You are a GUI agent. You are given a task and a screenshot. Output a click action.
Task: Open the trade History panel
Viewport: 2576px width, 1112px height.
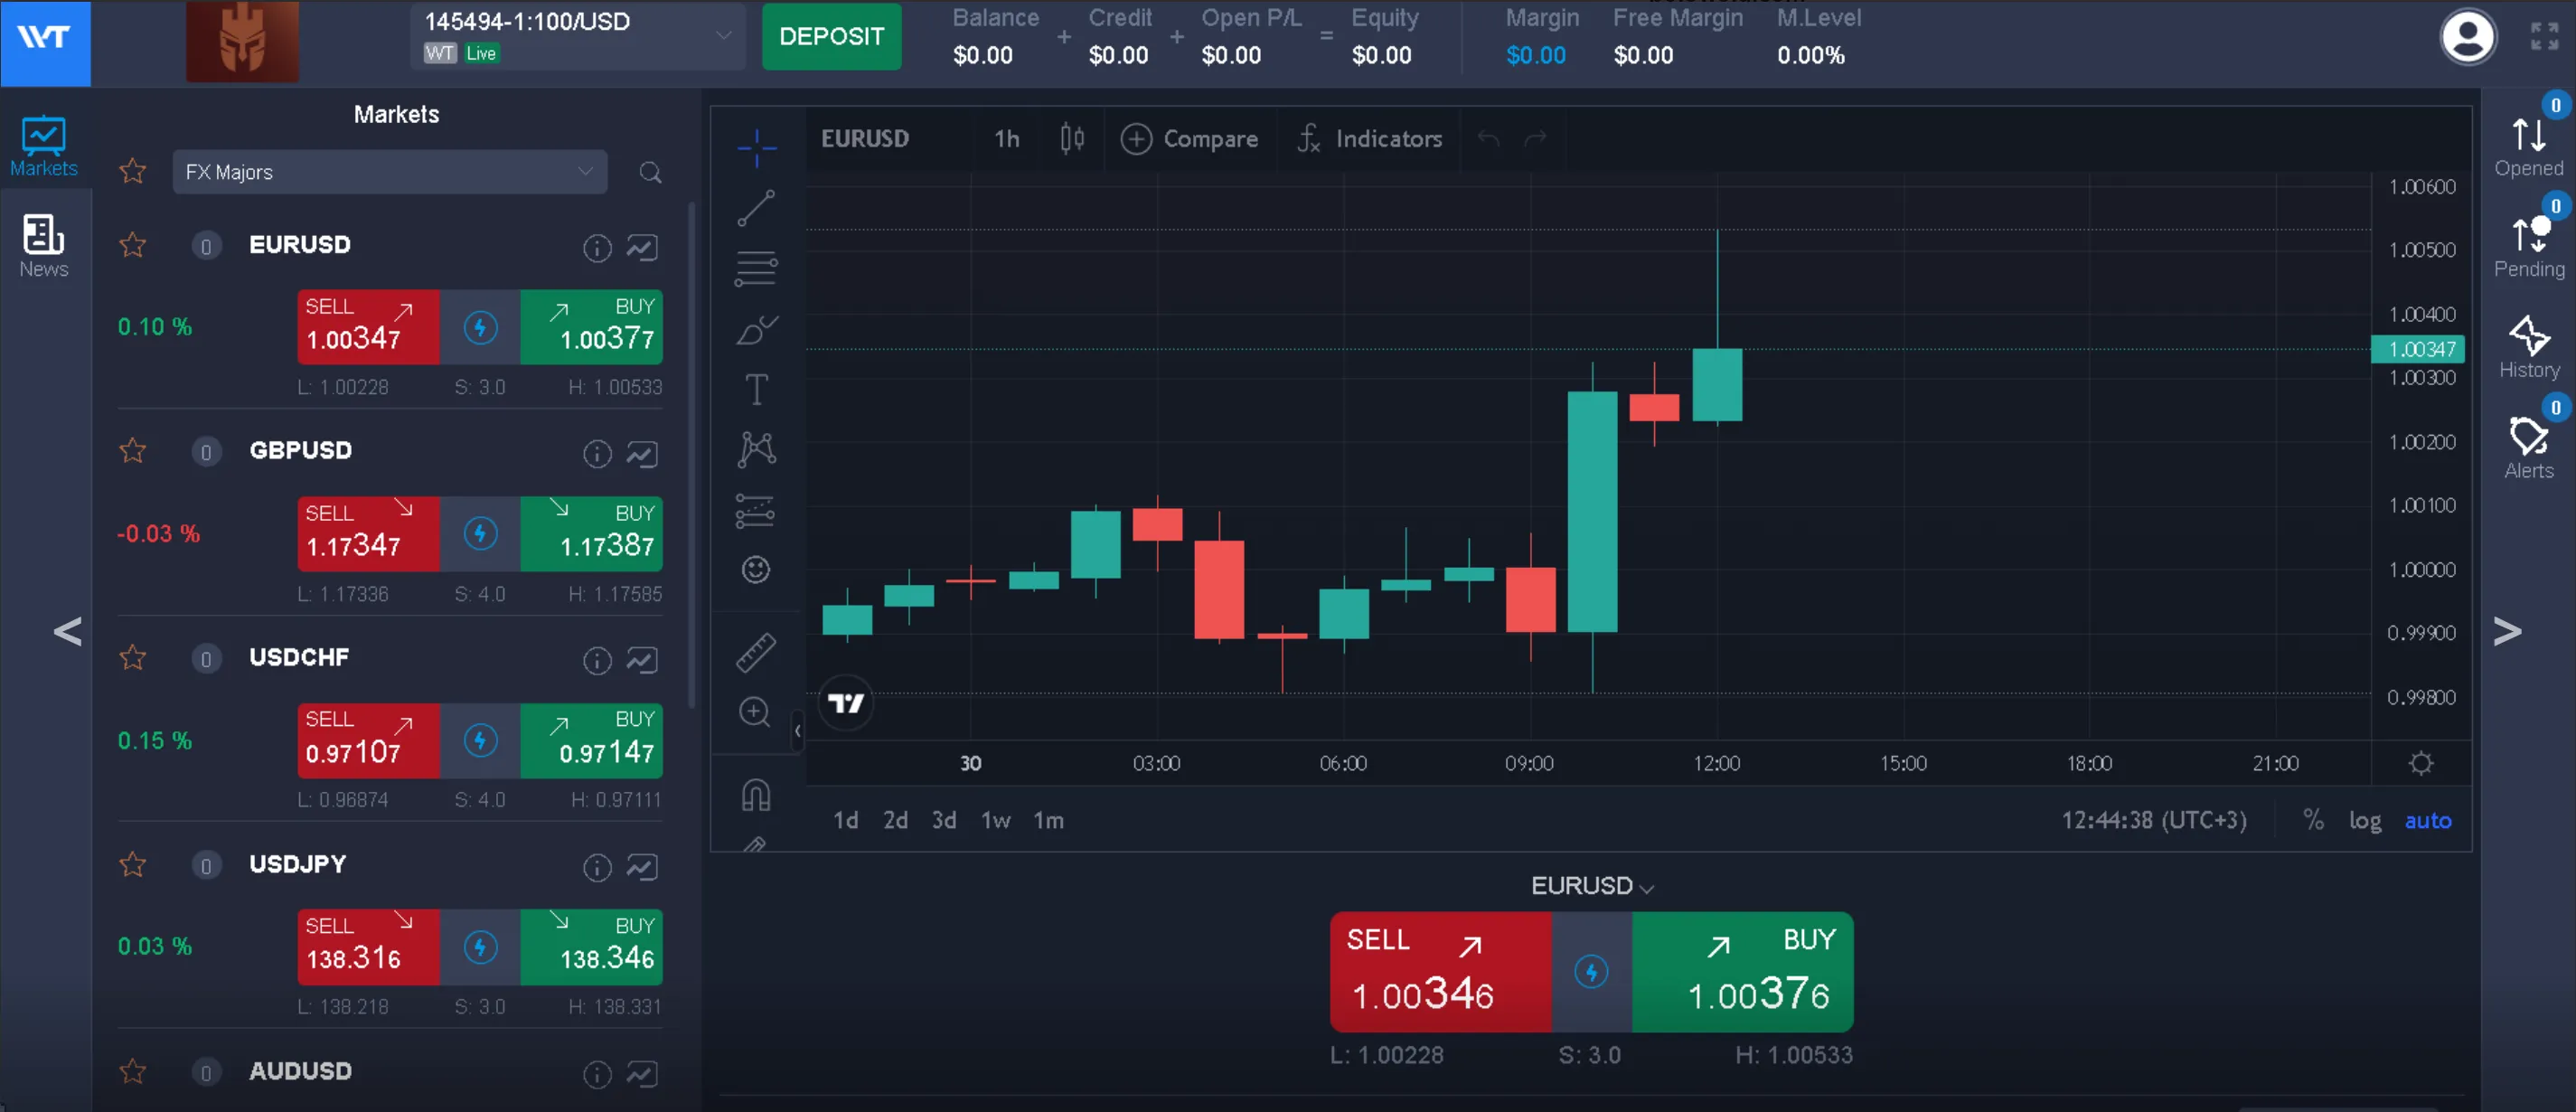pos(2529,347)
